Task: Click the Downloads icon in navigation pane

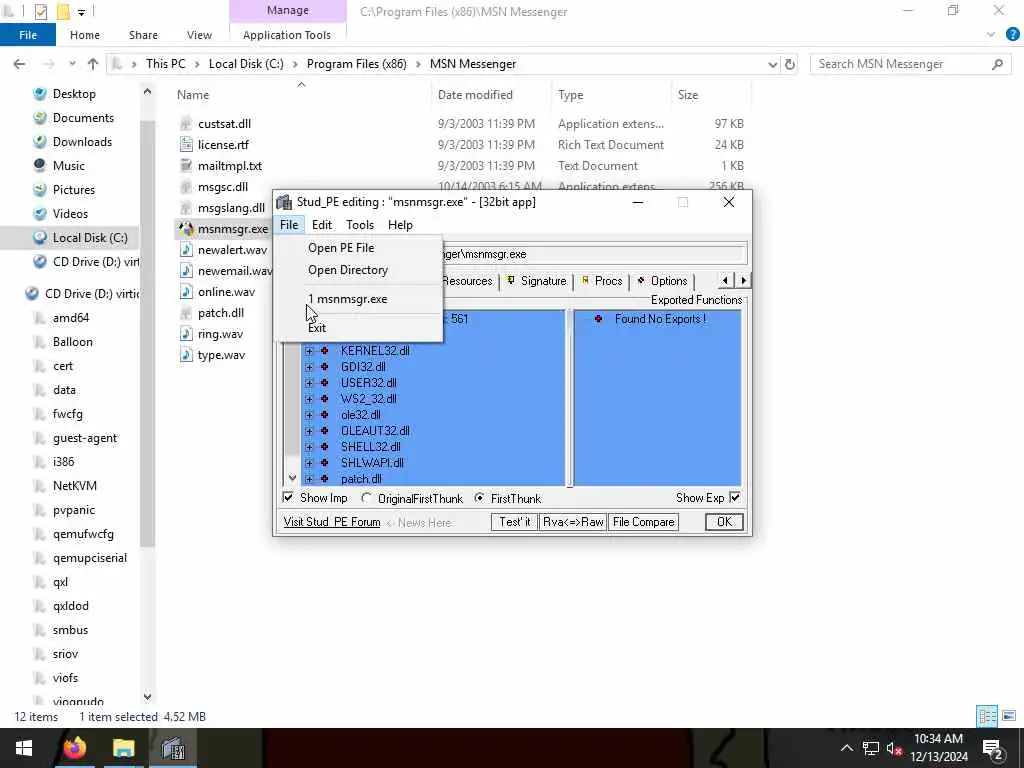Action: [40, 142]
